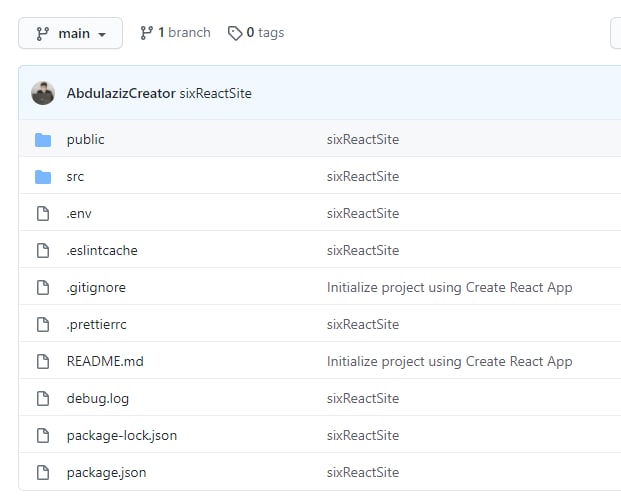Click the .eslintcache file icon
The image size is (621, 498).
pos(43,251)
